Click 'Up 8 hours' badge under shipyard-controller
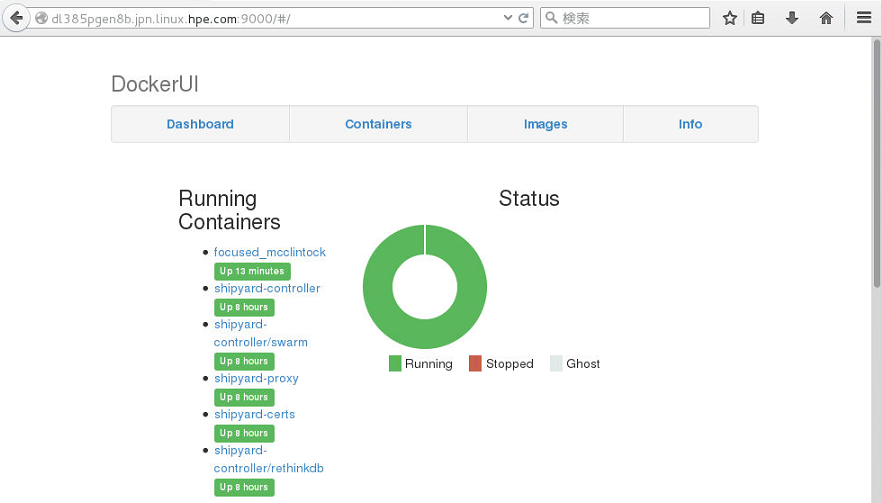Screen dimensions: 881x503 point(244,307)
